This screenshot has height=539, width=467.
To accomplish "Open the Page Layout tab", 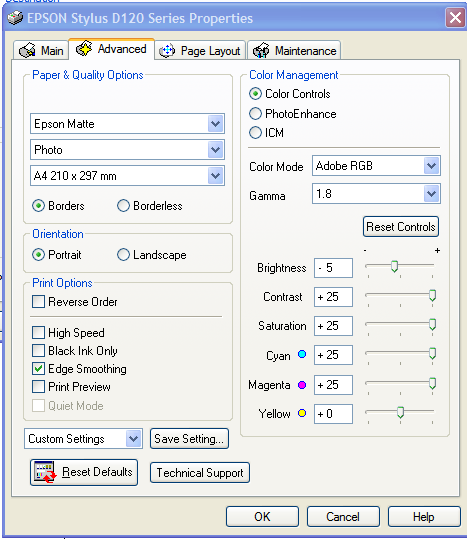I will (x=200, y=51).
